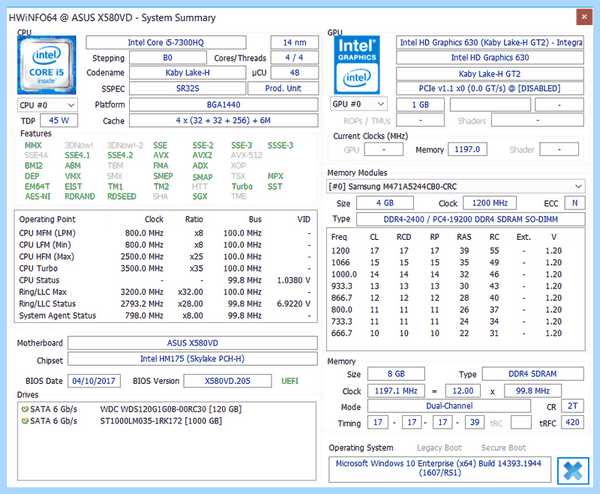Click the PCIe v1.1 x0 DISABLED field
This screenshot has height=494, width=600.
[x=490, y=88]
